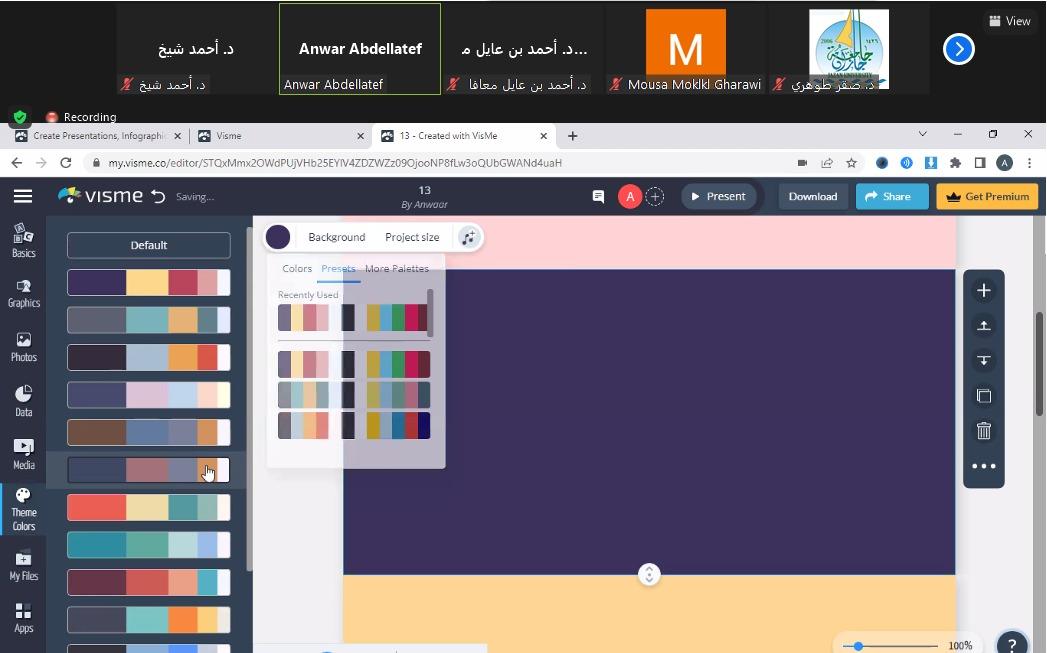
Task: Expand the View dropdown in meeting bar
Action: point(1009,21)
